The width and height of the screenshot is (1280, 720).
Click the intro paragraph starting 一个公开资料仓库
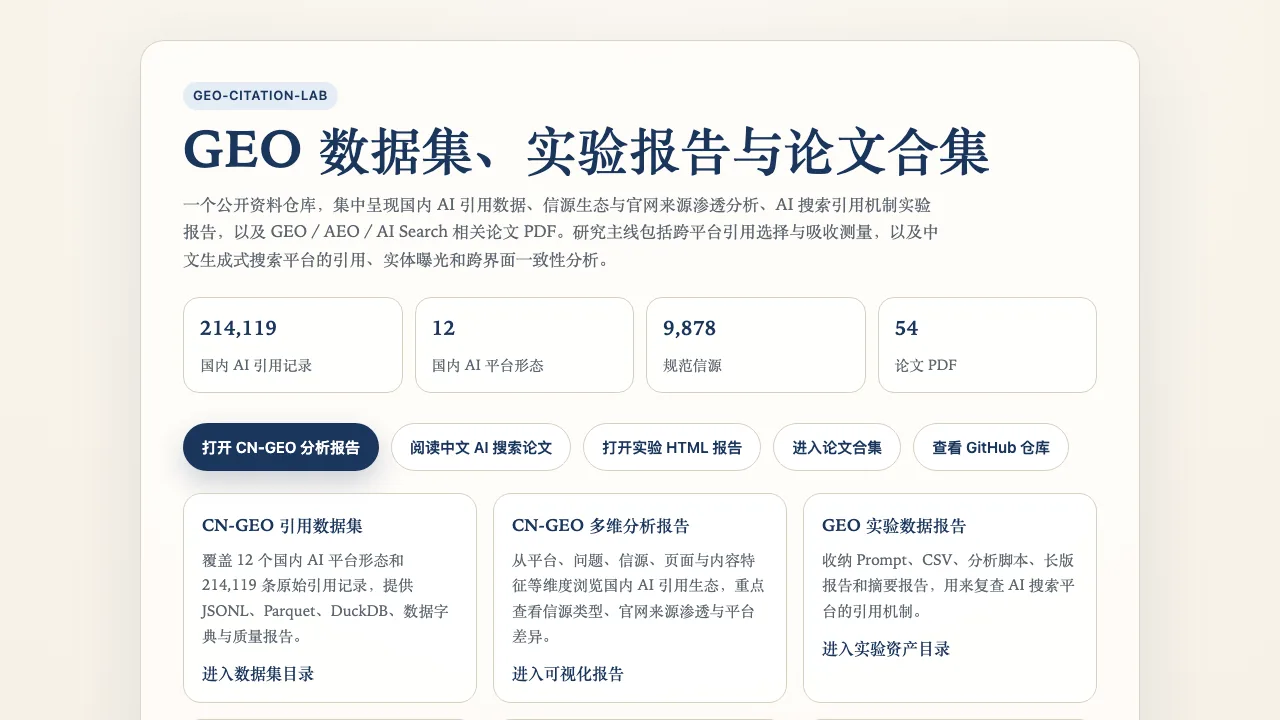pyautogui.click(x=561, y=233)
